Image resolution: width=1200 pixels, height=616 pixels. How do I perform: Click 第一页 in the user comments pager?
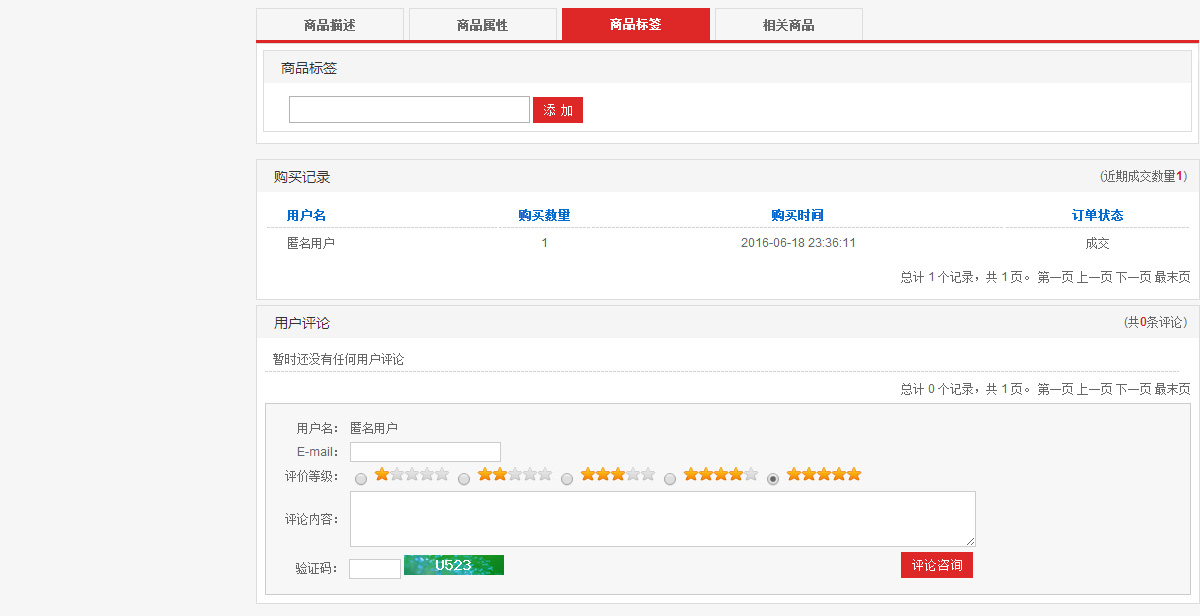tap(1055, 389)
